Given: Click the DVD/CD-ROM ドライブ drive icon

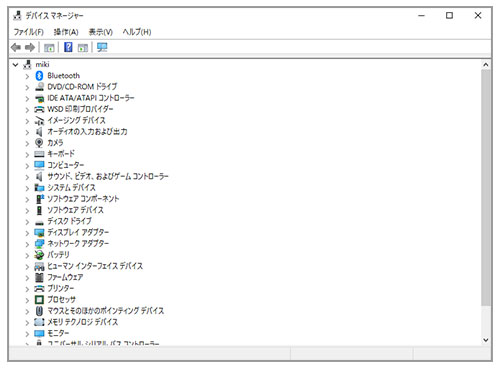Looking at the screenshot, I should click(x=39, y=87).
